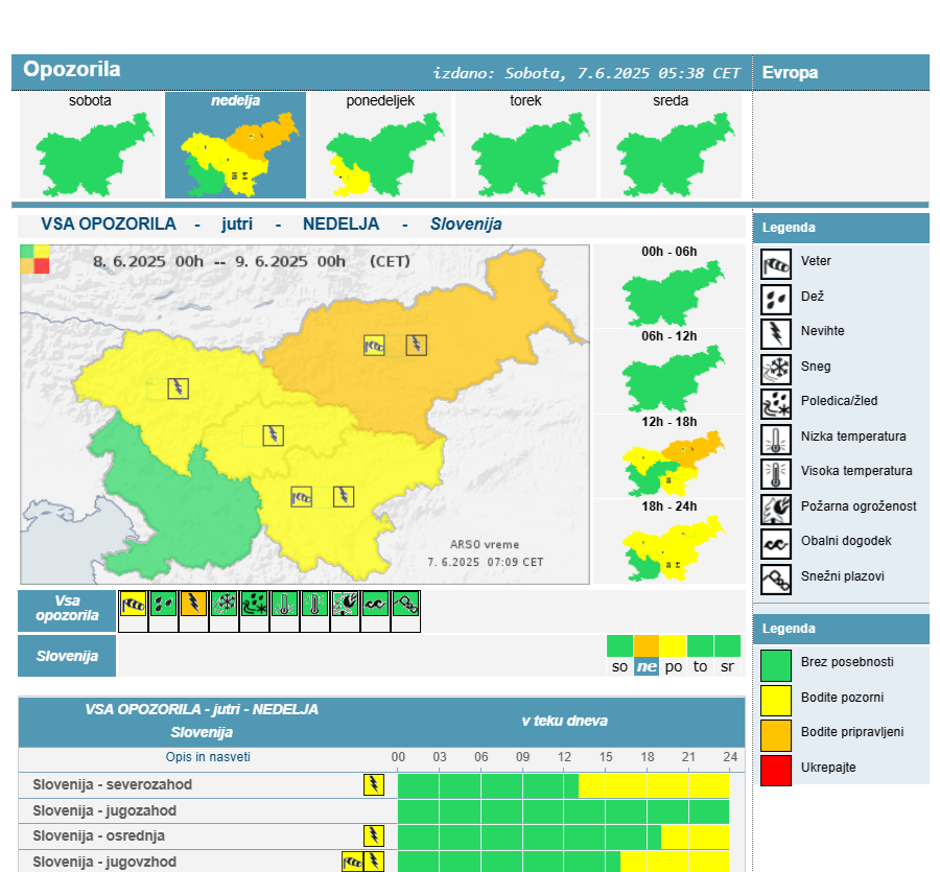Select the rain warning filter icon
This screenshot has height=872, width=940.
point(163,604)
